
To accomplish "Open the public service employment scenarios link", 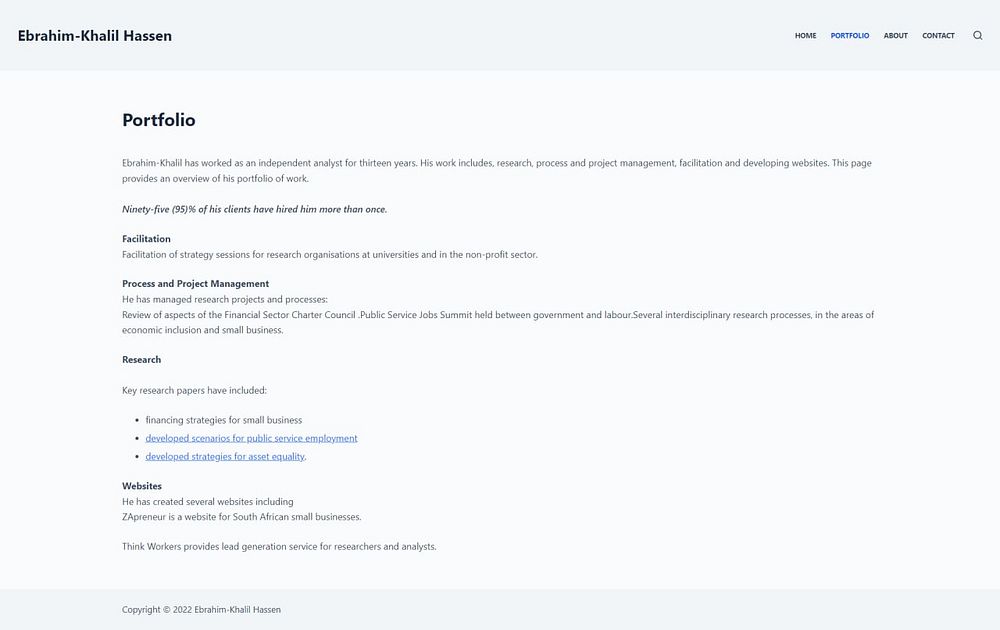I will pyautogui.click(x=251, y=438).
